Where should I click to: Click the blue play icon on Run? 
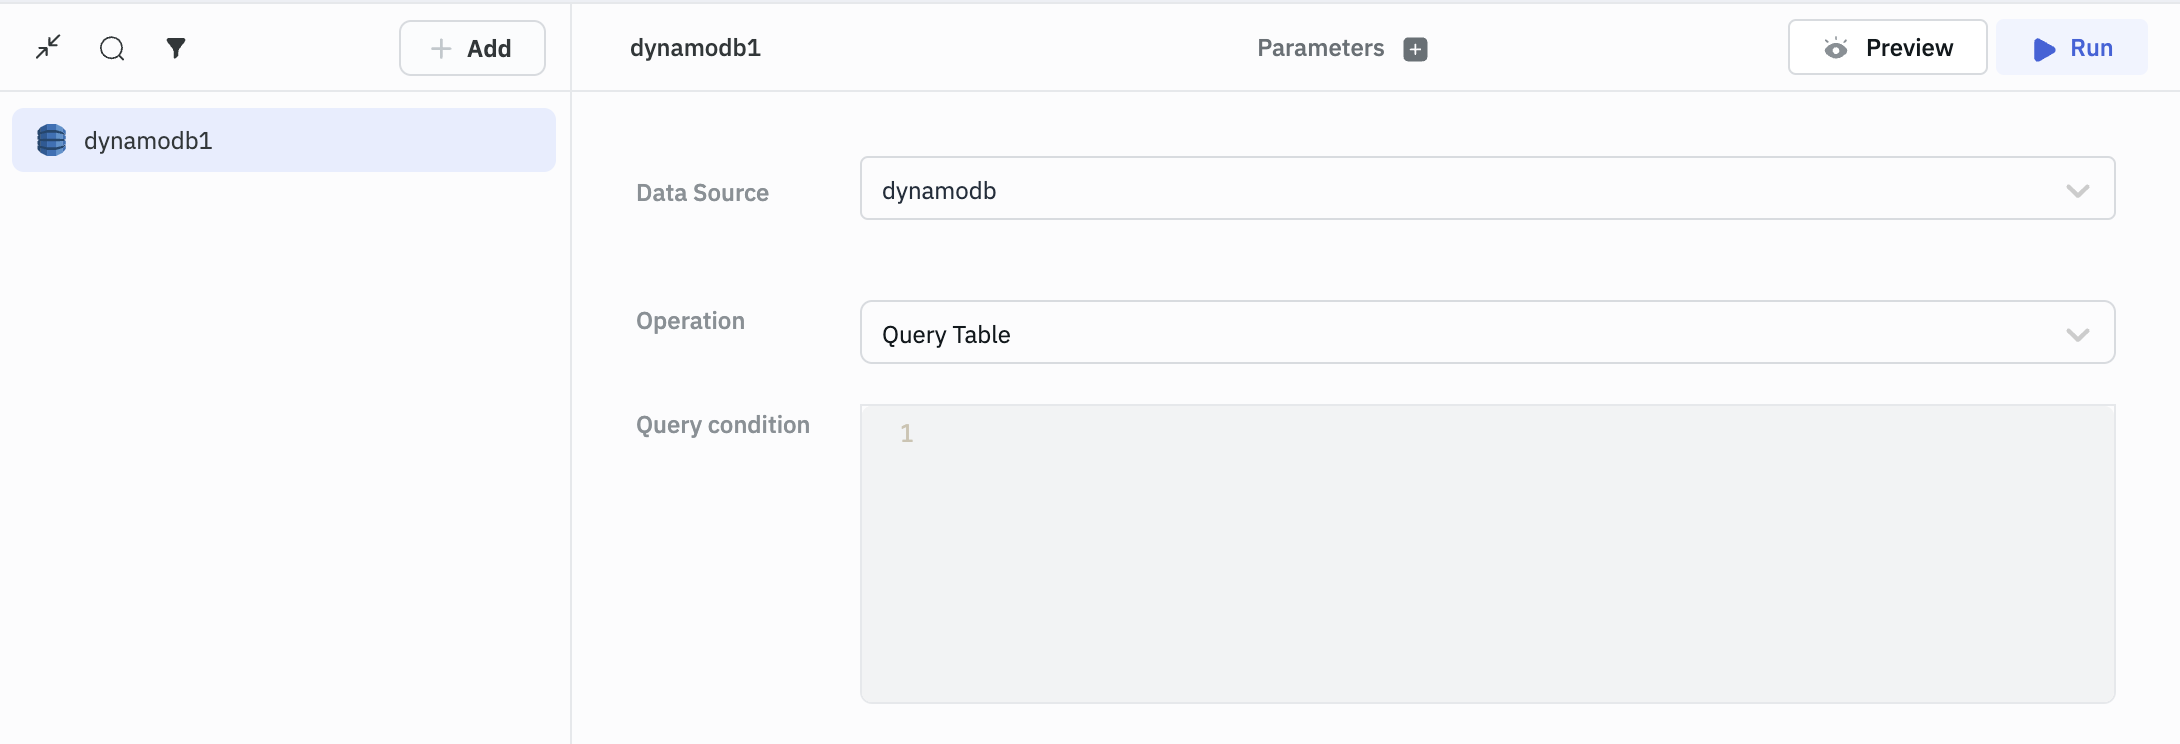pos(2044,49)
